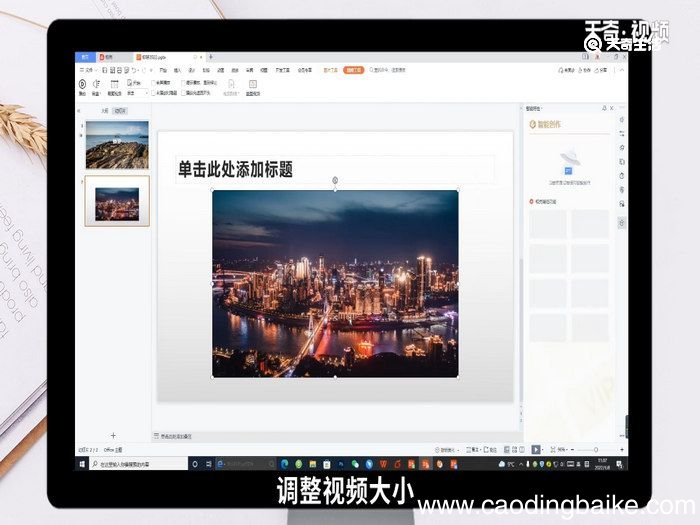
Task: Toggle the Hide When Not Playing checkbox
Action: click(154, 93)
